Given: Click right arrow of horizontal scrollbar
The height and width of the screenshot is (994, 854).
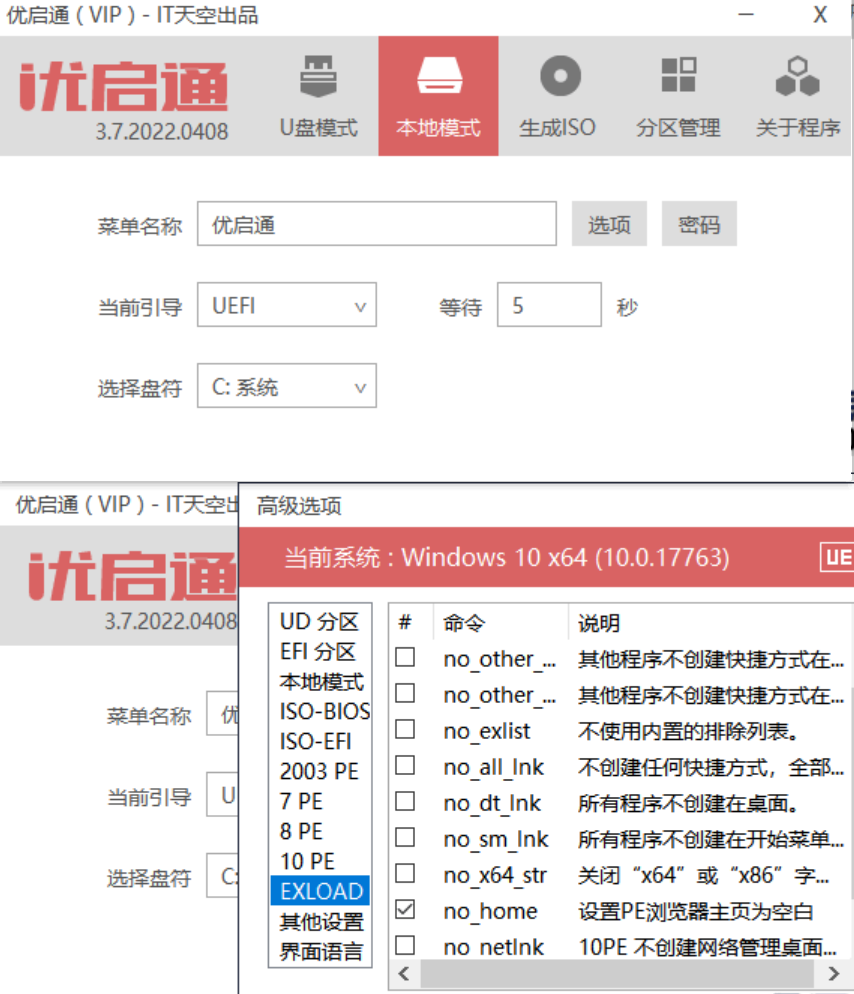Looking at the screenshot, I should tap(834, 973).
